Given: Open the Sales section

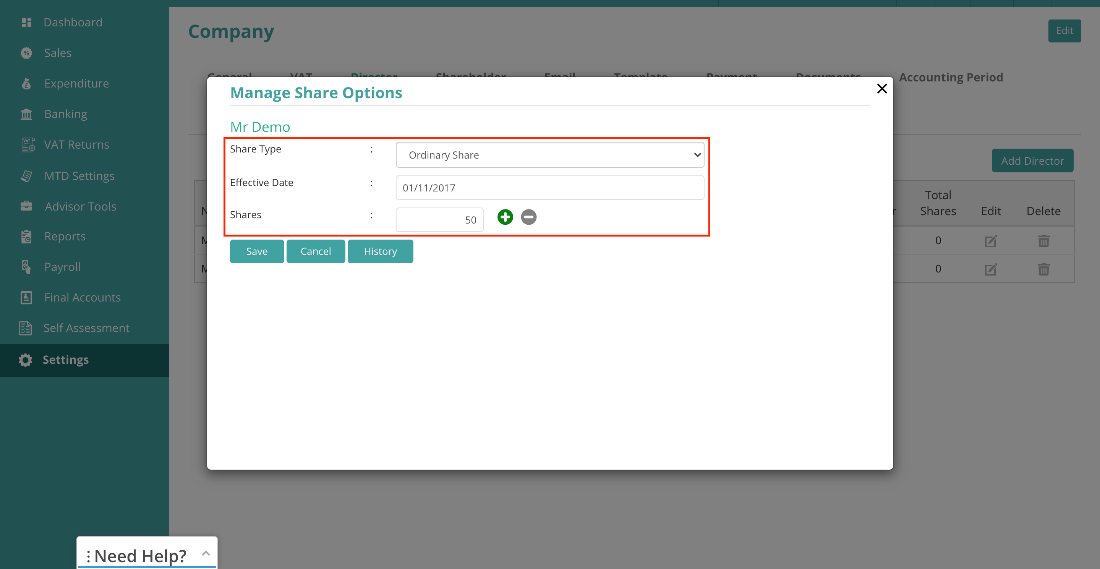Looking at the screenshot, I should point(58,53).
